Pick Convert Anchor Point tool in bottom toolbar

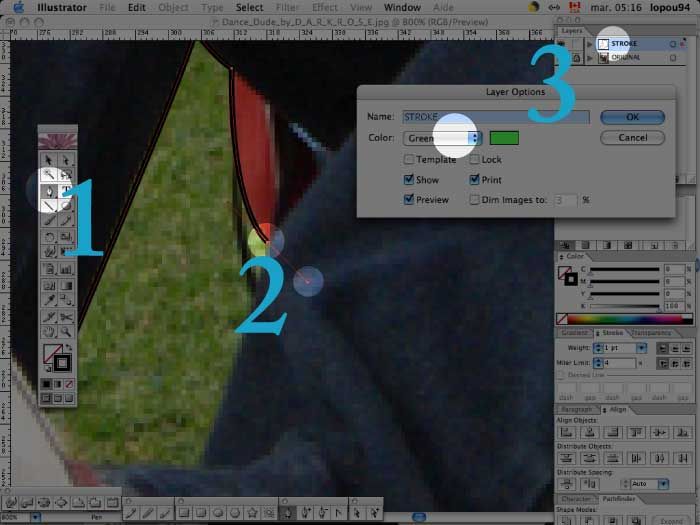(339, 512)
